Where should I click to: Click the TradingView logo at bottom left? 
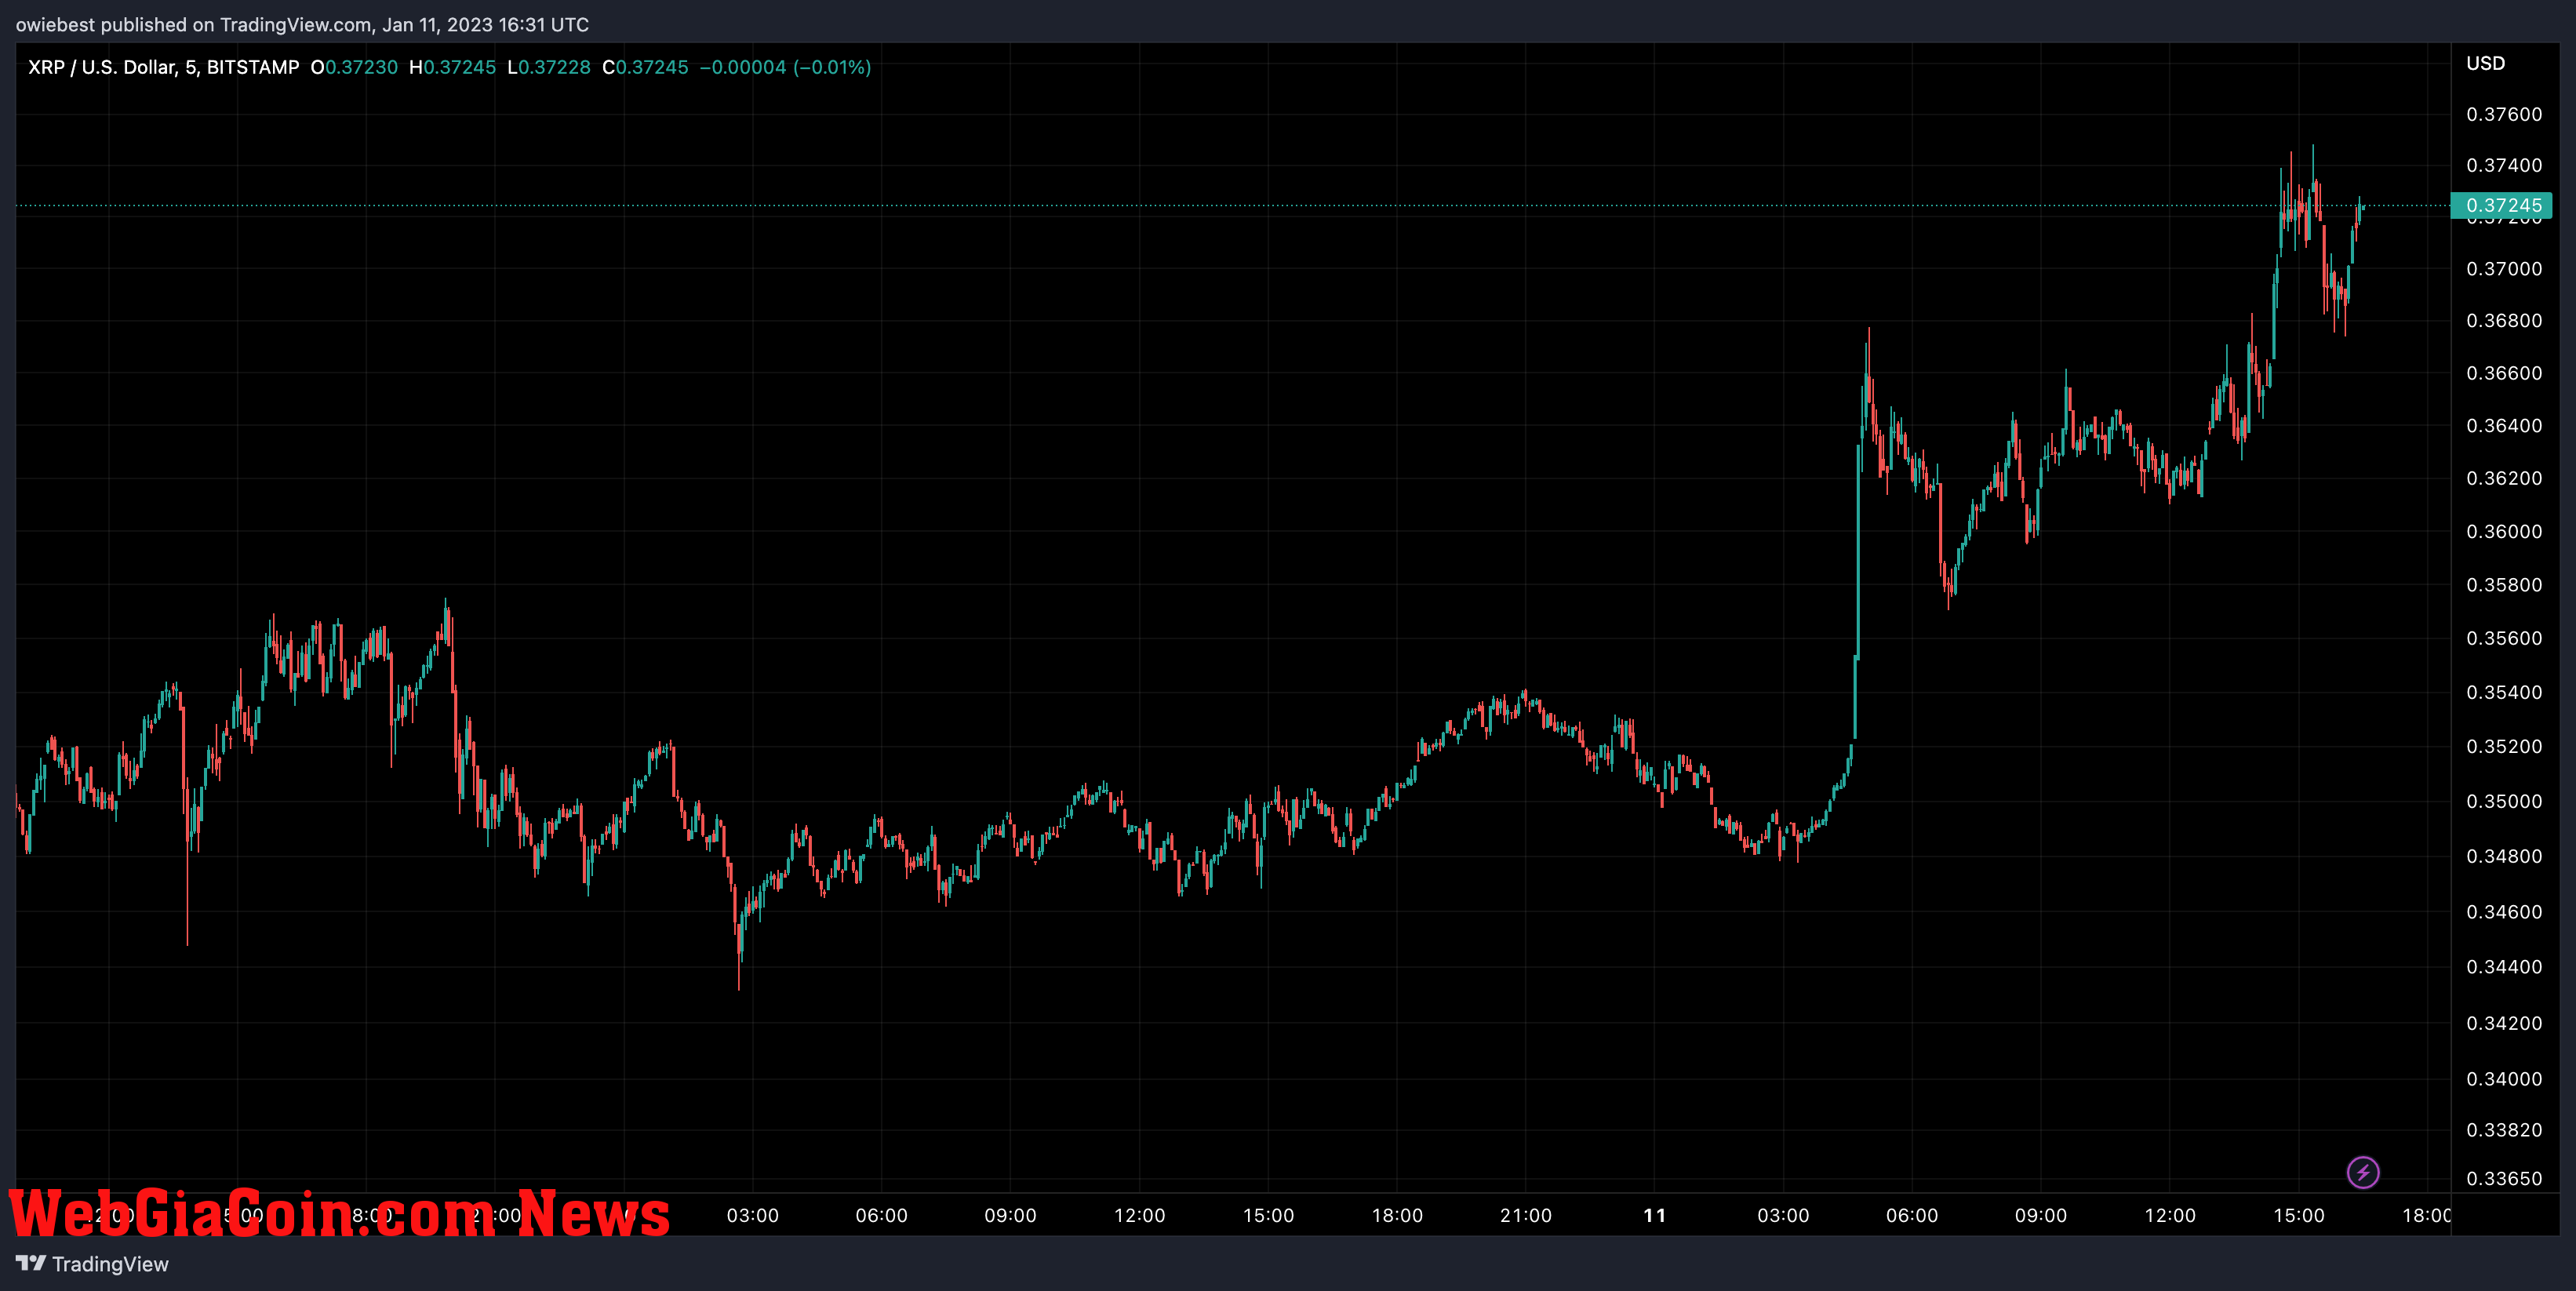pyautogui.click(x=93, y=1264)
